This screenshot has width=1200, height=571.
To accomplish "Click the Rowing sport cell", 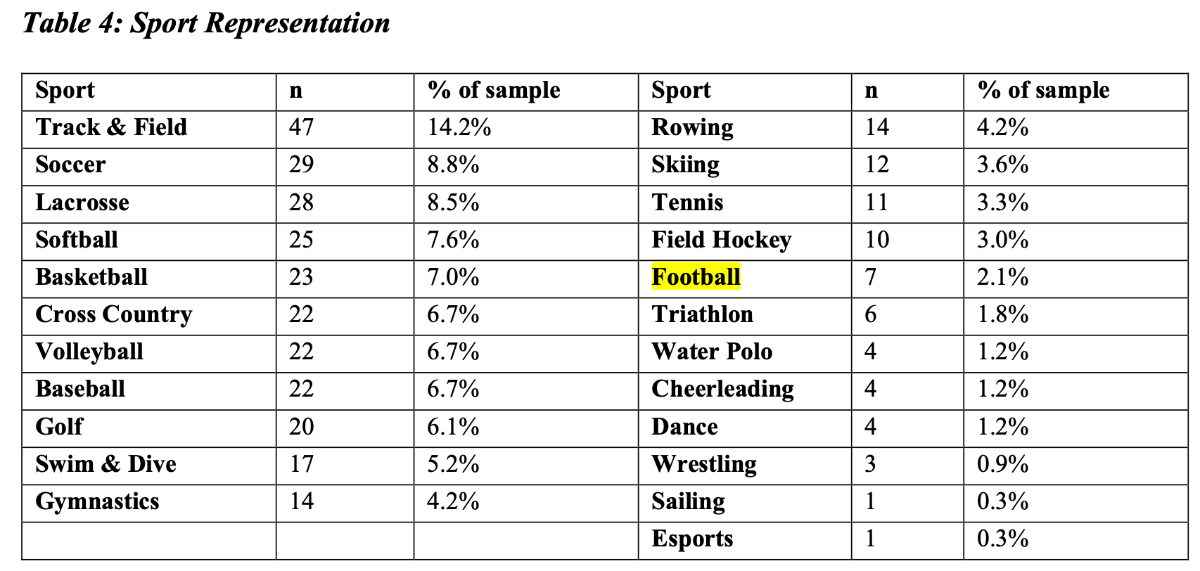I will (692, 127).
